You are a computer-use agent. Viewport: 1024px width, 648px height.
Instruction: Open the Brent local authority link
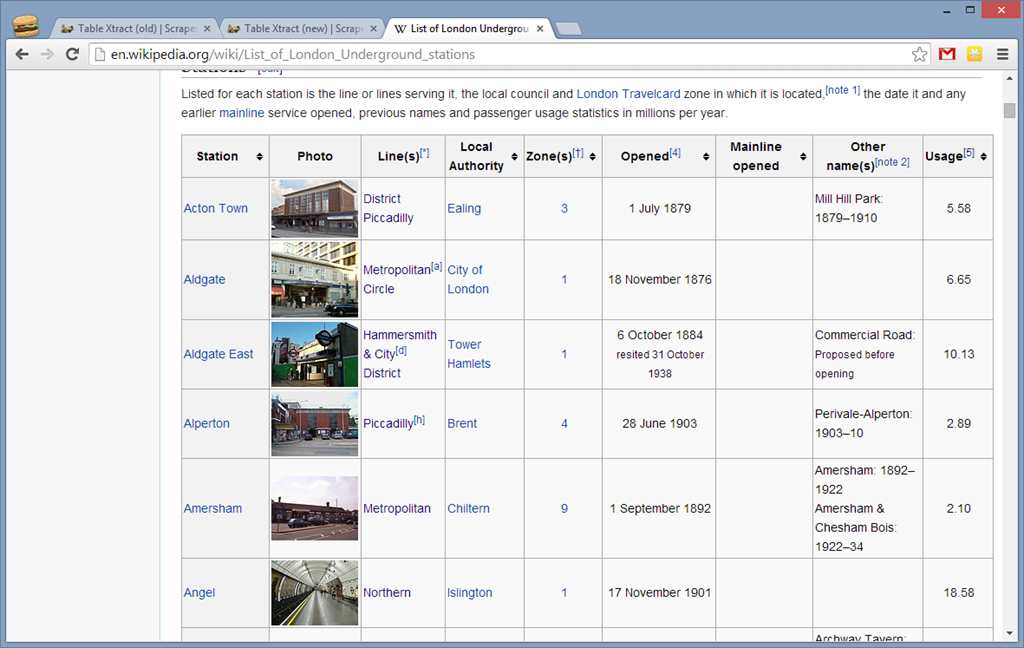(462, 423)
